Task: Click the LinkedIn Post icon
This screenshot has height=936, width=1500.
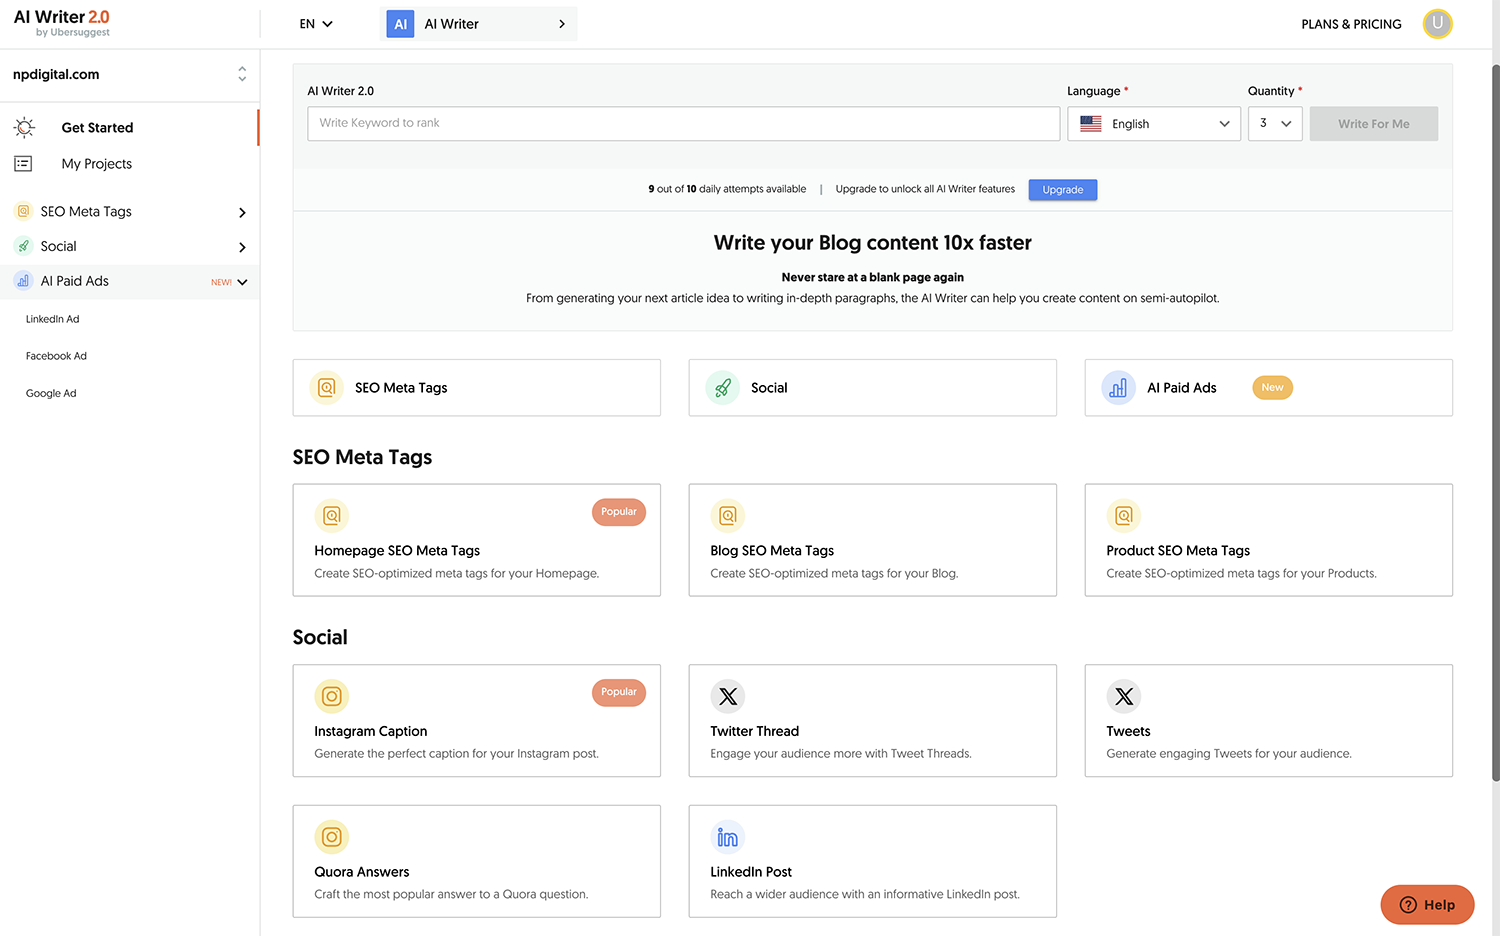Action: (727, 837)
